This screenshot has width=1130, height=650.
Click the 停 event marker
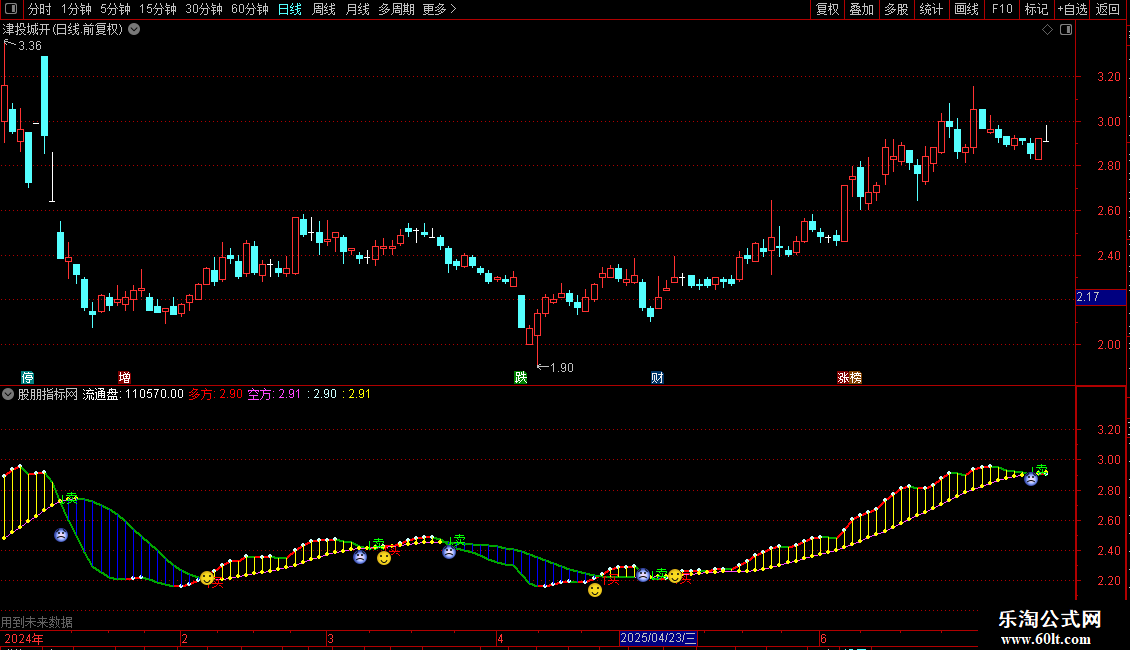pyautogui.click(x=27, y=378)
